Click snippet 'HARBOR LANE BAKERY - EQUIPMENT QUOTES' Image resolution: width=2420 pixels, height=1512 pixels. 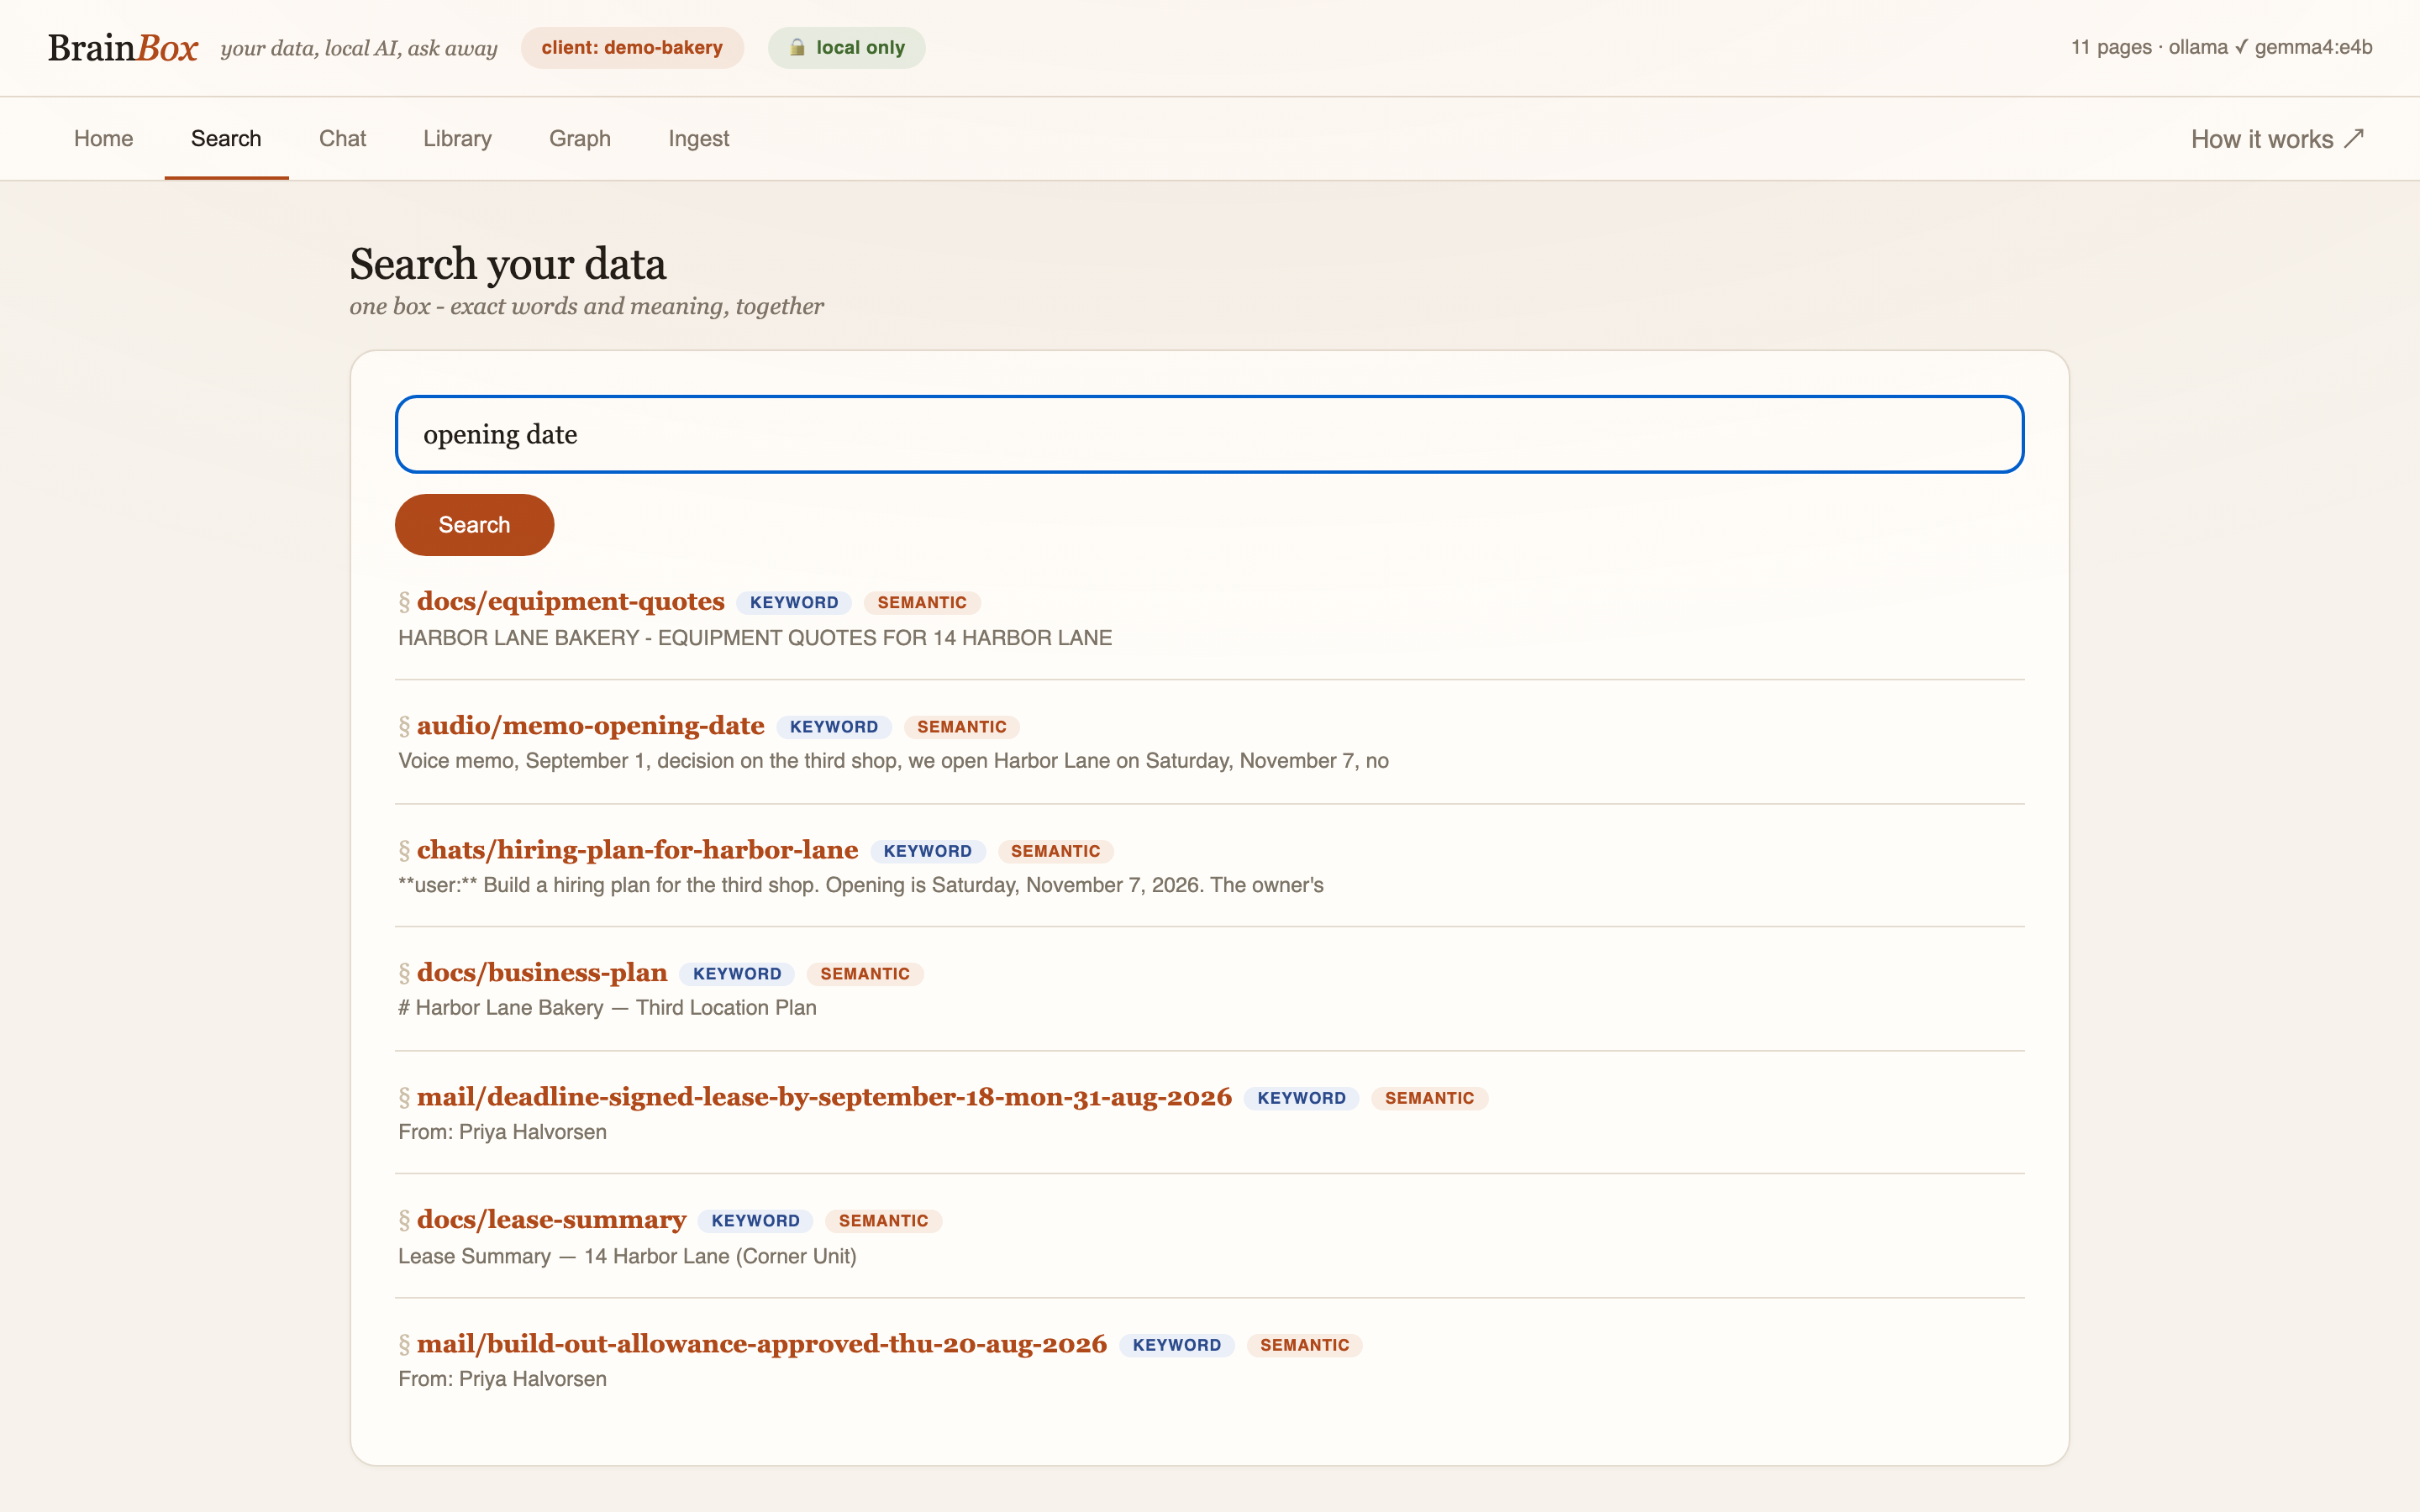click(755, 637)
